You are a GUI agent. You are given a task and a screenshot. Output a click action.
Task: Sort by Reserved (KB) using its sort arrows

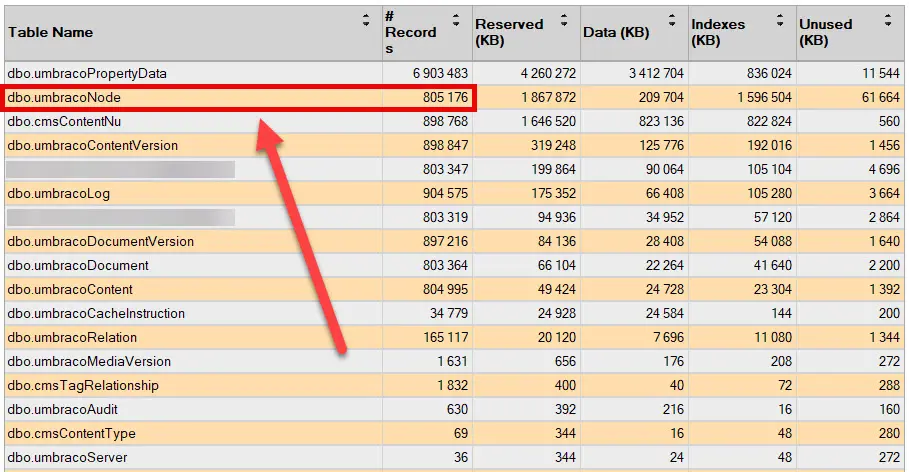click(564, 20)
